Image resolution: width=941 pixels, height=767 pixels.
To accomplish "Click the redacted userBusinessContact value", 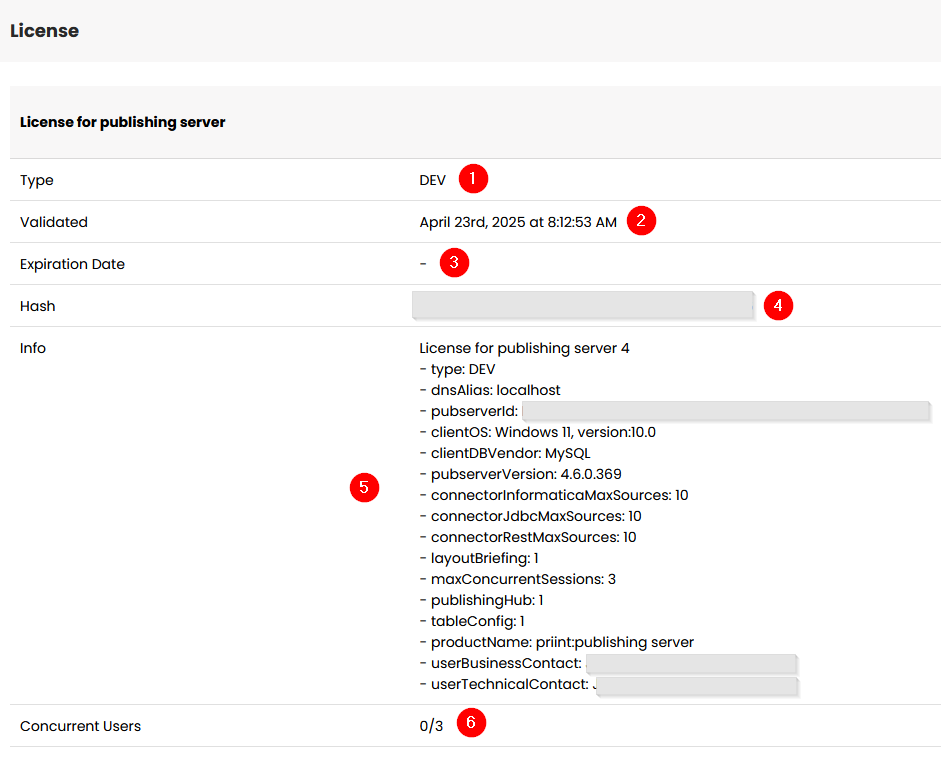I will click(x=691, y=664).
